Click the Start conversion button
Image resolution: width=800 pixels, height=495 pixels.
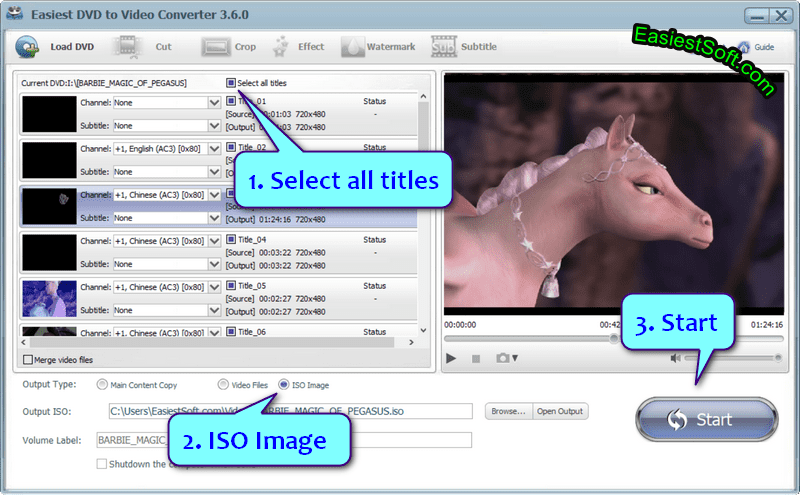click(707, 419)
